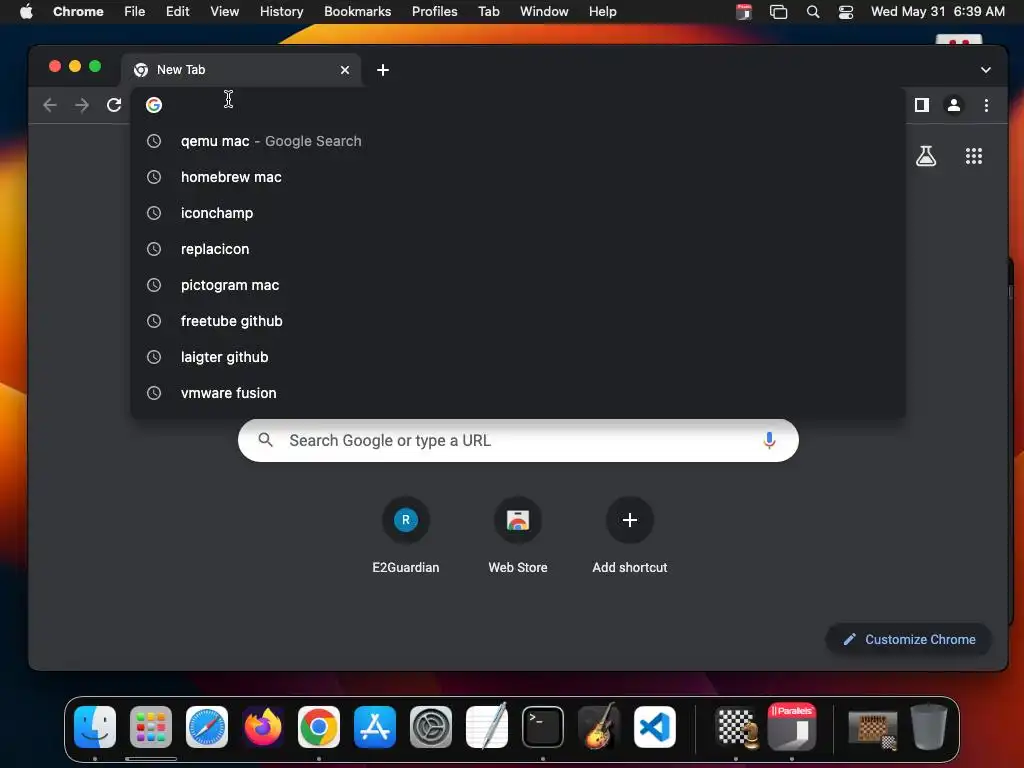Open the History menu
This screenshot has width=1024, height=768.
[281, 12]
